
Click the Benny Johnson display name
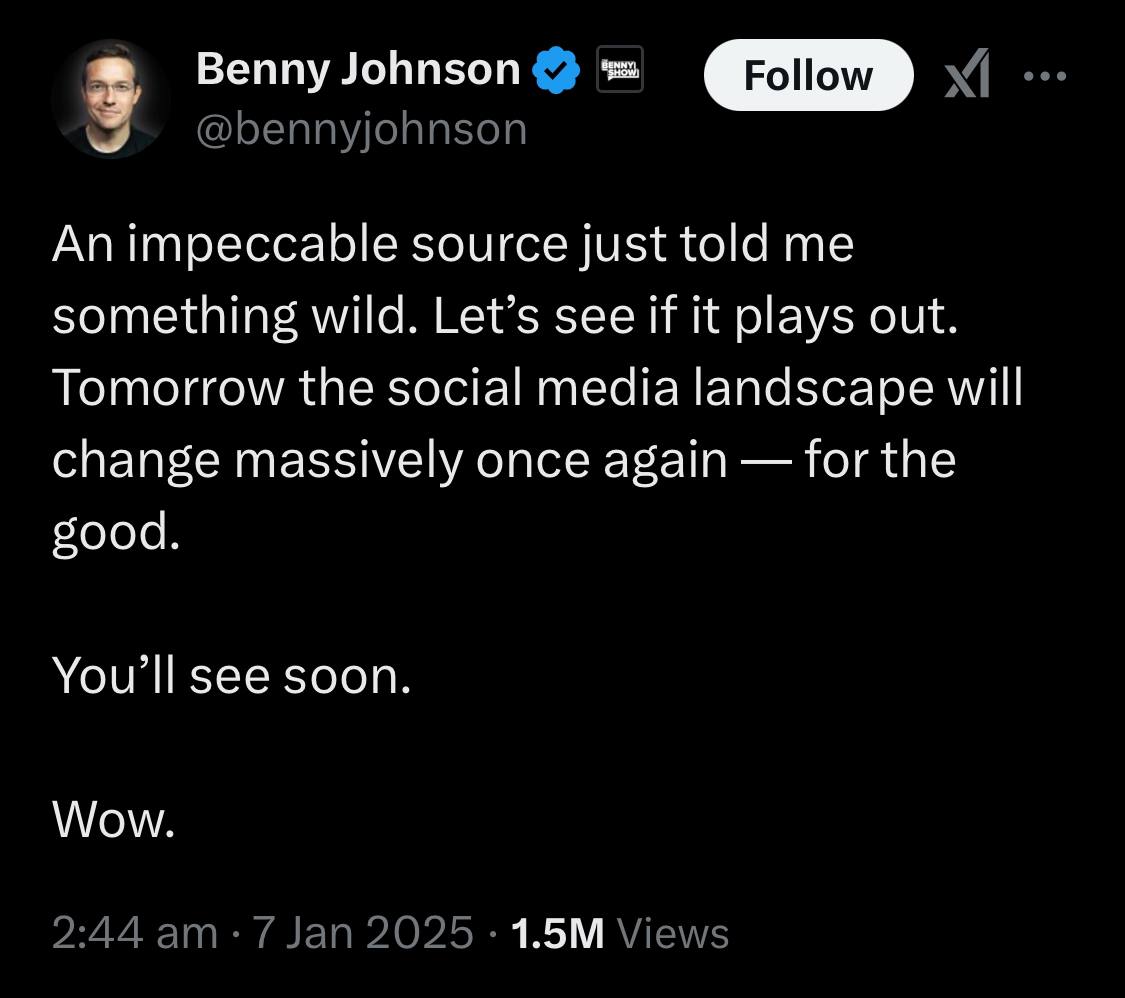(x=358, y=70)
